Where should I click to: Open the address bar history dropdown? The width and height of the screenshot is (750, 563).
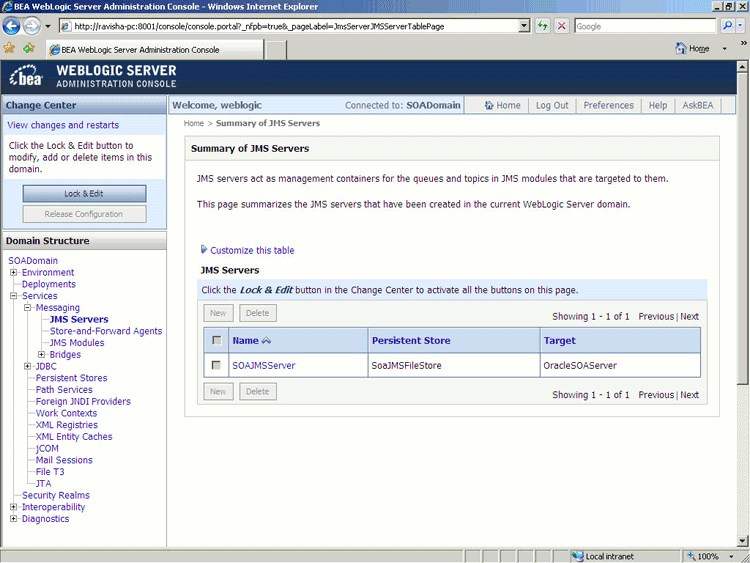(525, 26)
